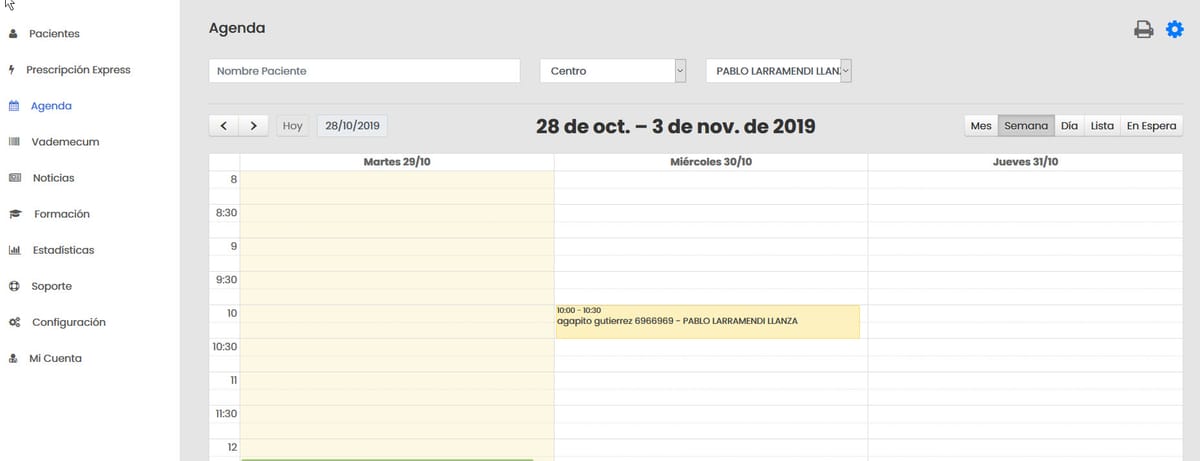Open Mi Cuenta from sidebar
1200x461 pixels.
(56, 358)
